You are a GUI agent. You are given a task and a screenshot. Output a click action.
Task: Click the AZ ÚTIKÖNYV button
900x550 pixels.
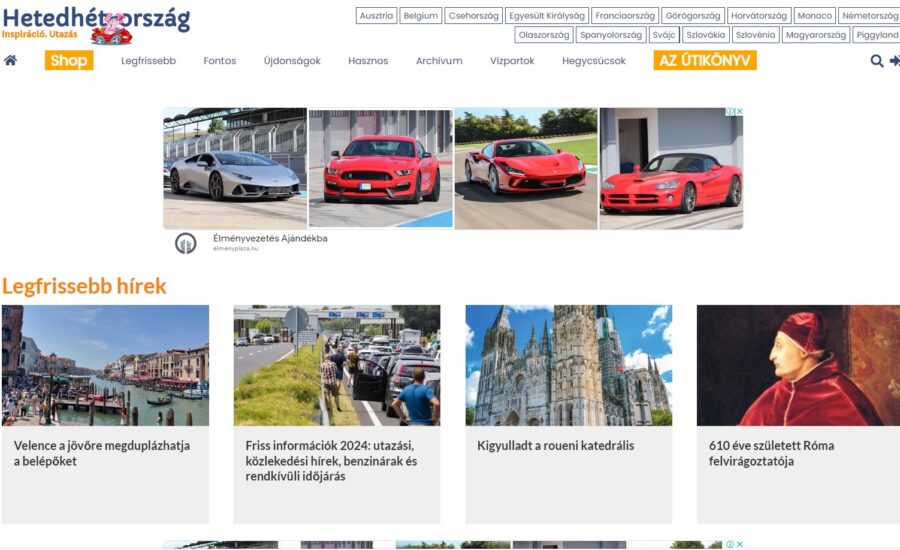coord(705,60)
